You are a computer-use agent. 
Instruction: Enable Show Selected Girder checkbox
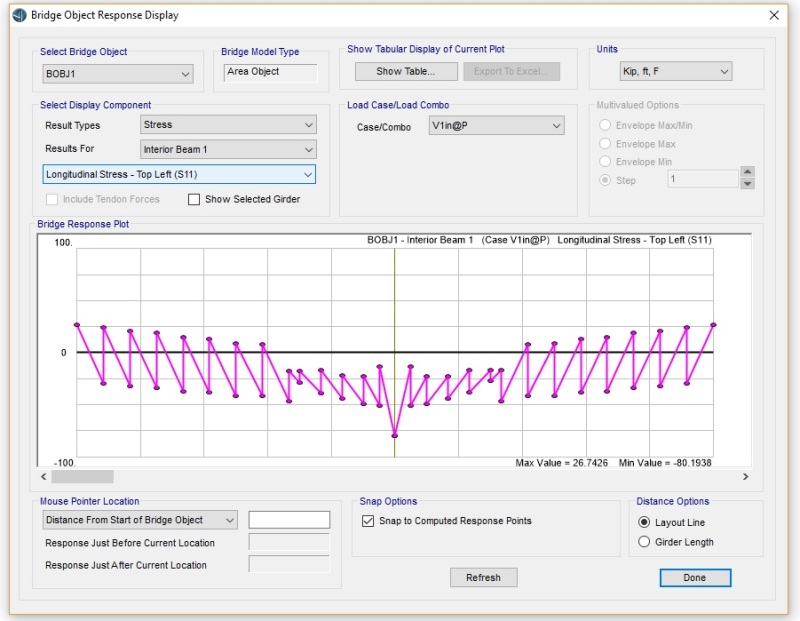[194, 200]
